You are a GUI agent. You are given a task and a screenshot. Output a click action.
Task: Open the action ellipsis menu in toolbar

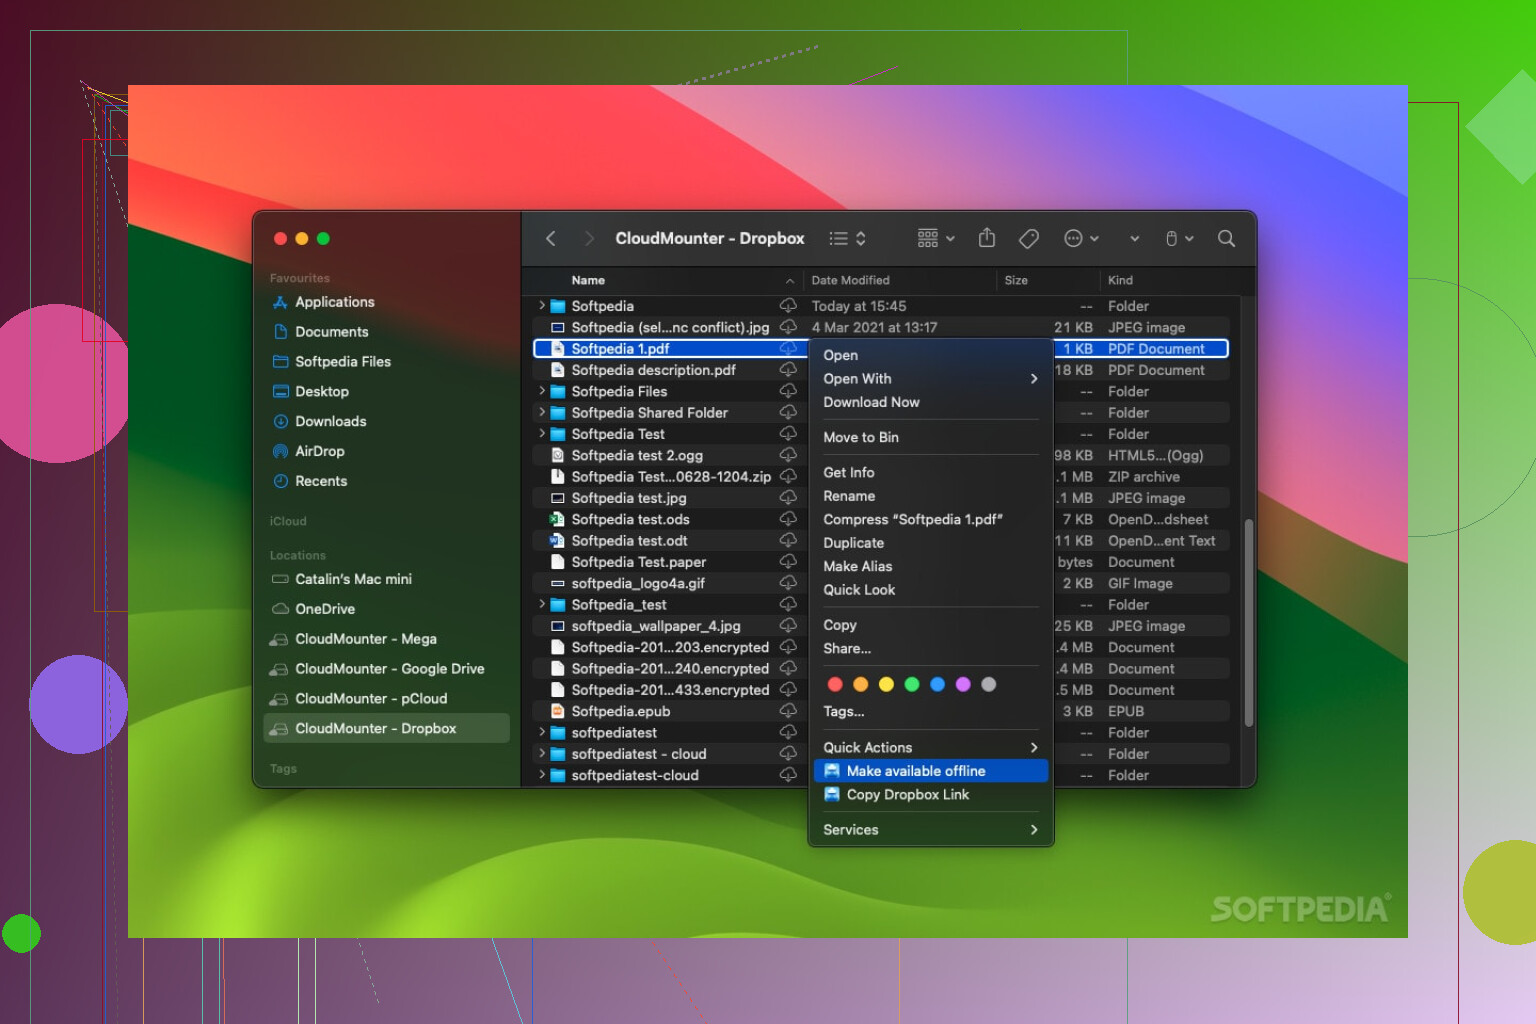[1080, 238]
